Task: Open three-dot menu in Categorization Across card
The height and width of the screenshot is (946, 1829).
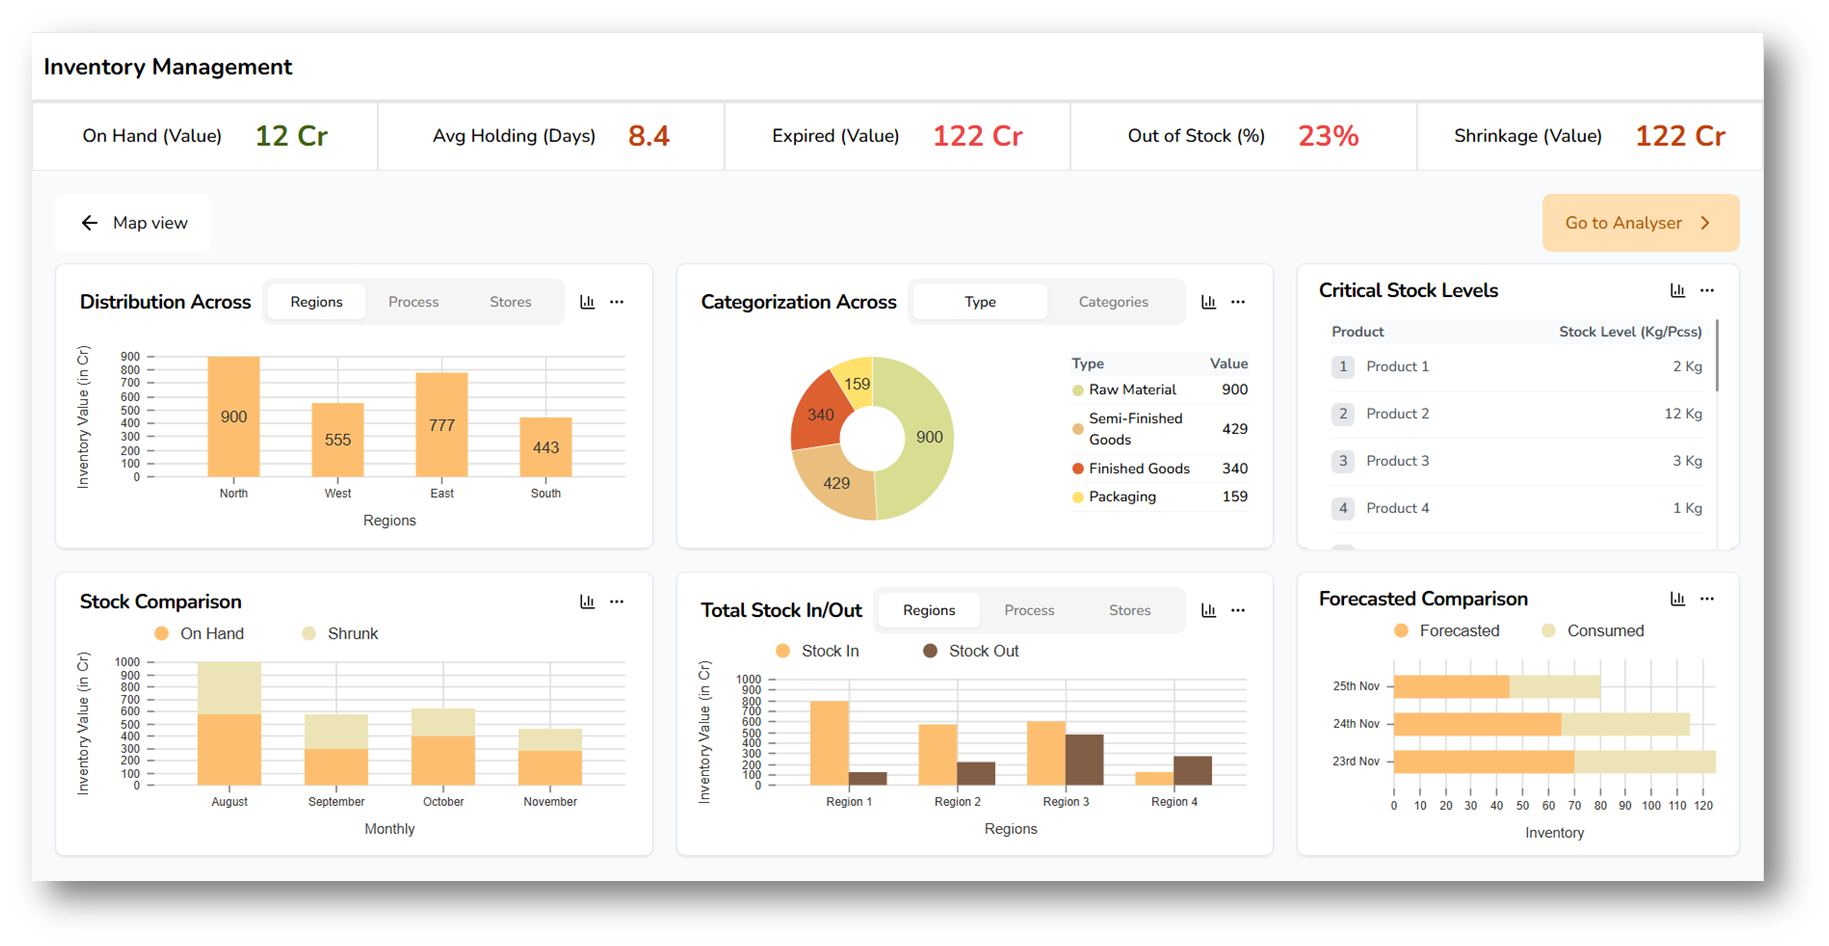Action: (1238, 302)
